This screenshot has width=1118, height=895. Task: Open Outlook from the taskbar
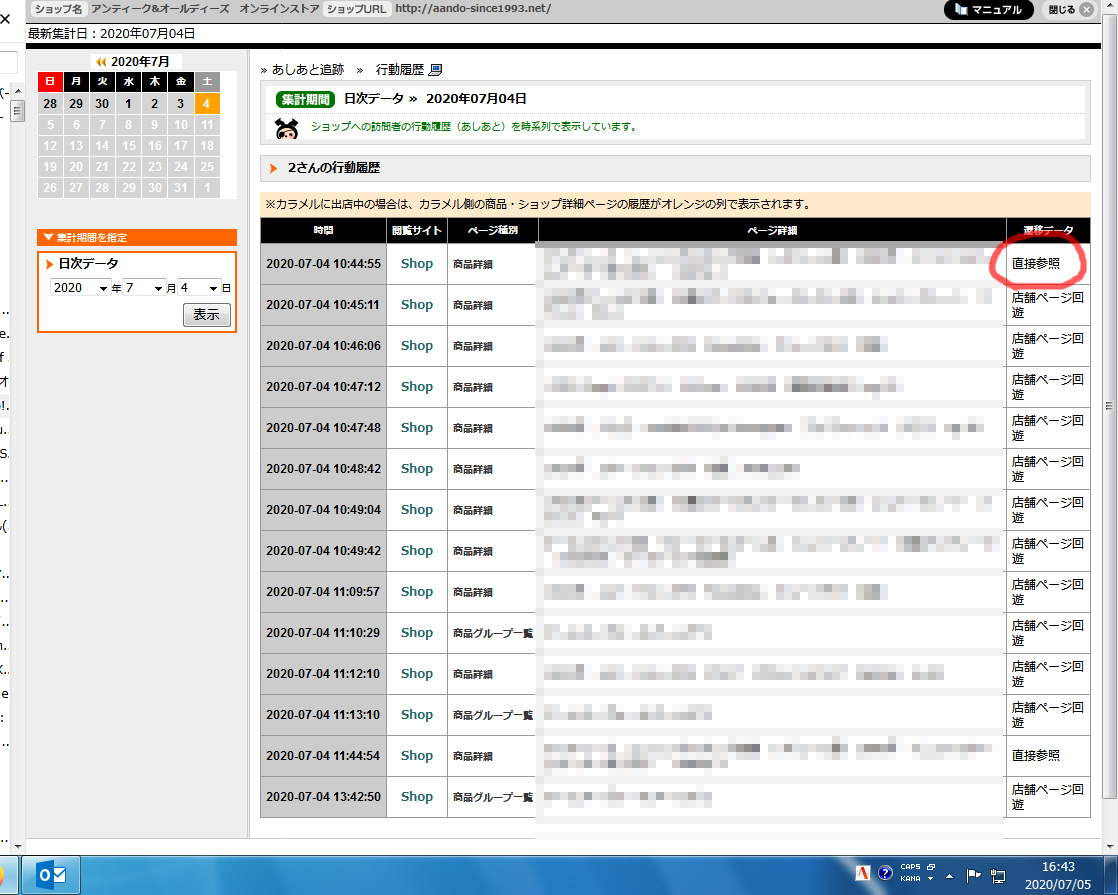(x=51, y=875)
